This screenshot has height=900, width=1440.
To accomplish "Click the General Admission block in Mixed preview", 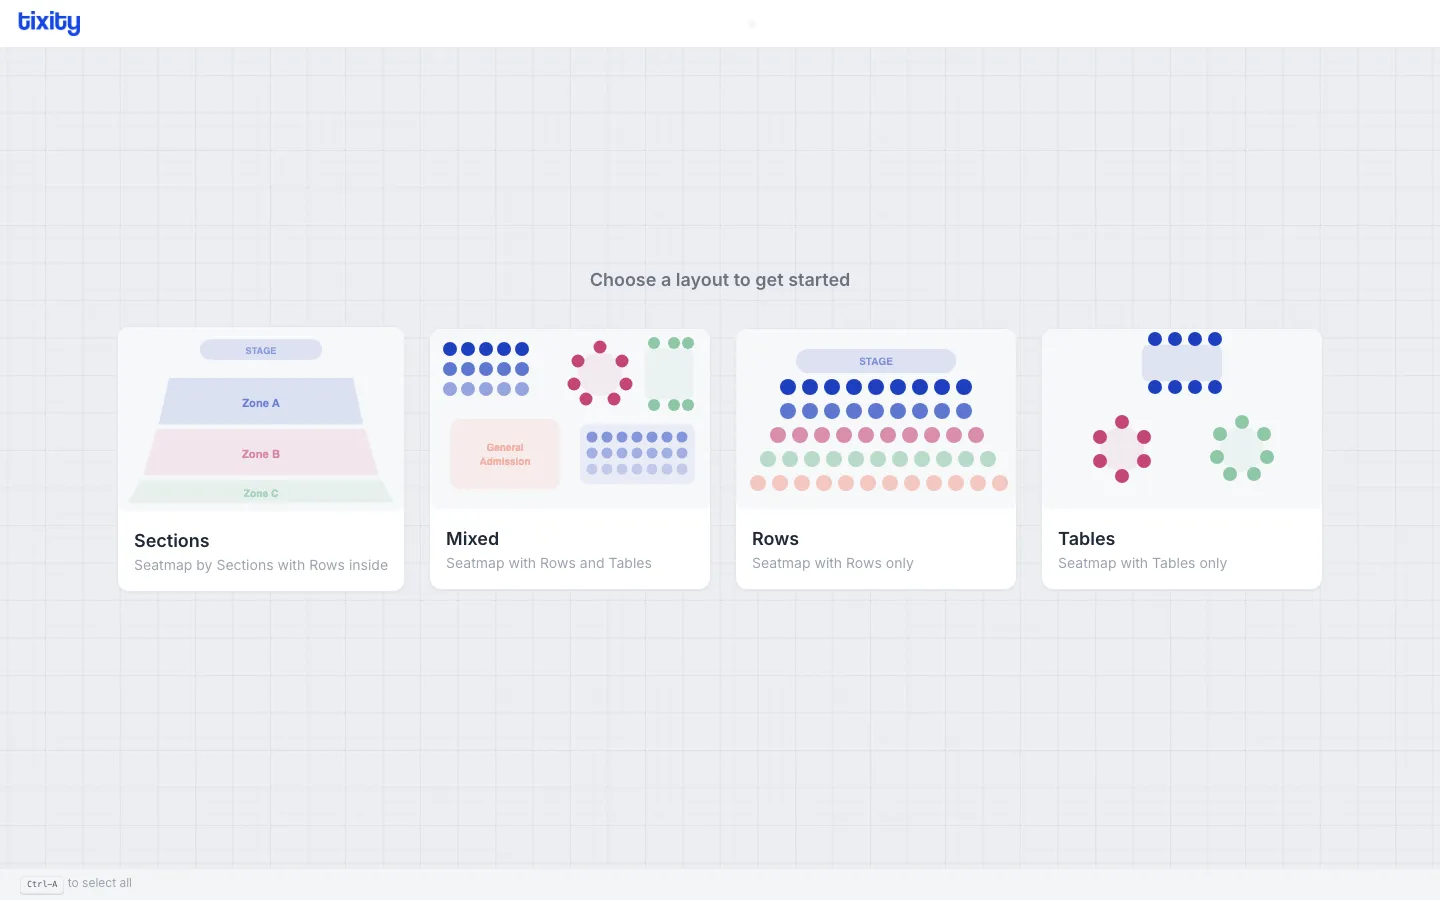I will pos(504,453).
